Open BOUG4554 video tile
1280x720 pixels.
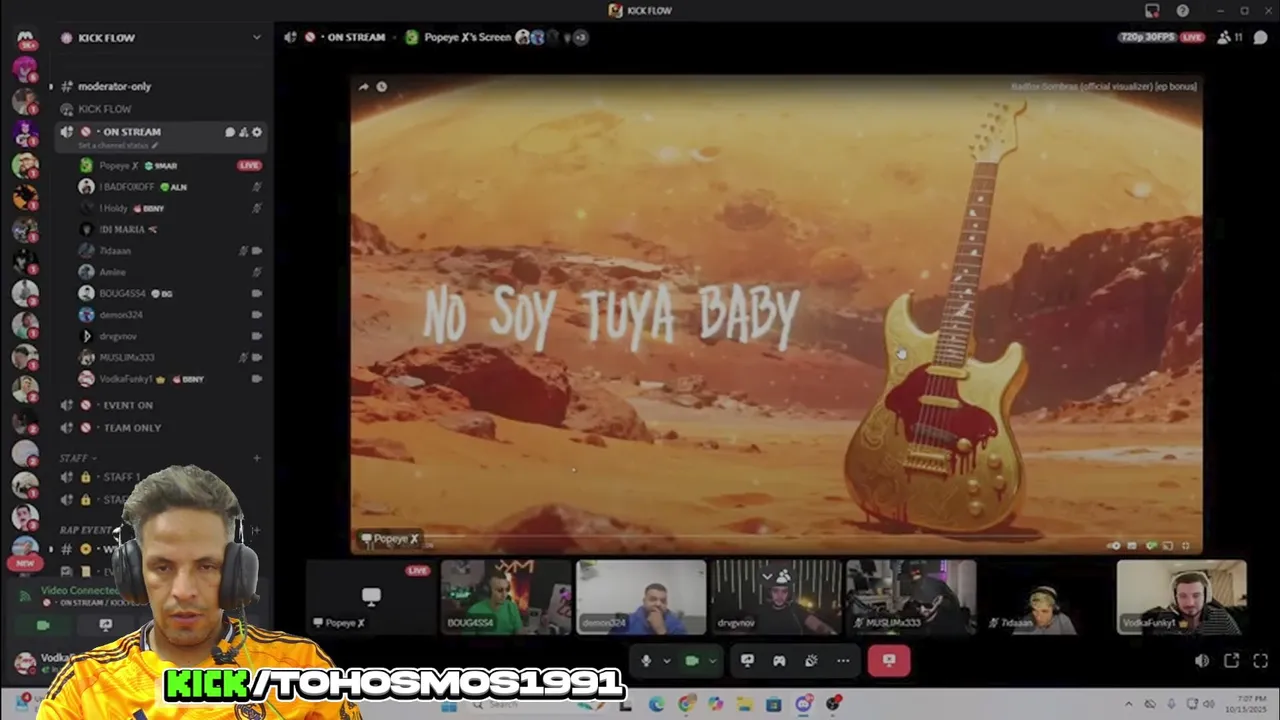(x=505, y=597)
